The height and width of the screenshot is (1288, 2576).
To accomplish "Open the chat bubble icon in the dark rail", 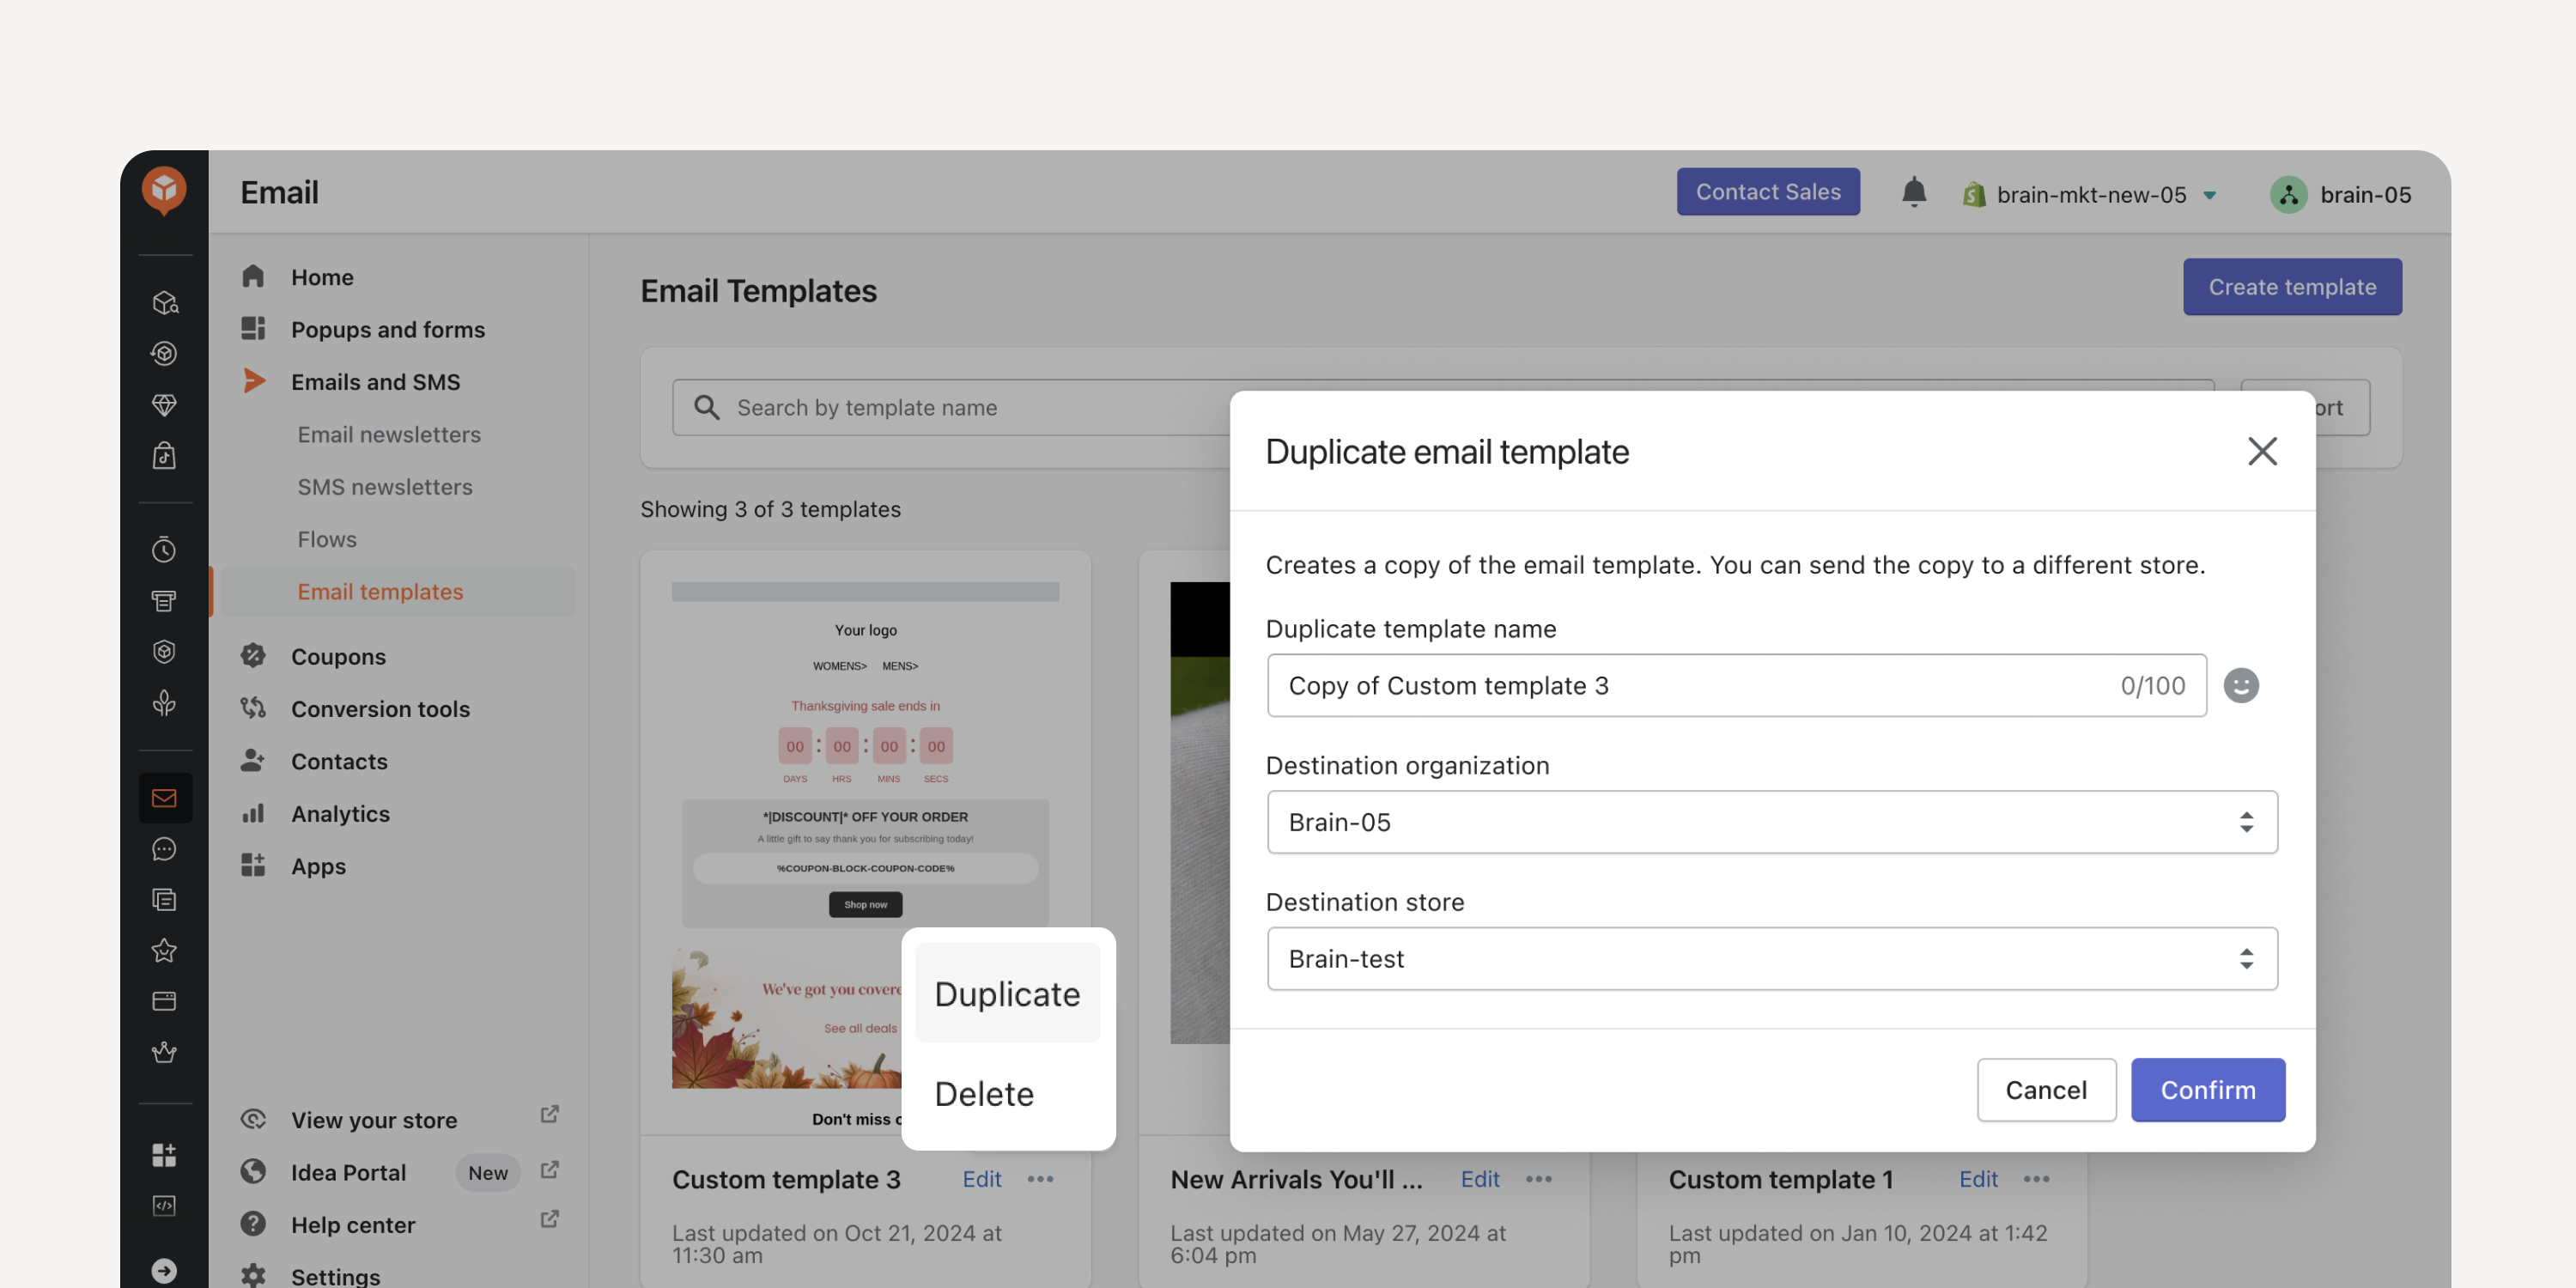I will point(164,848).
